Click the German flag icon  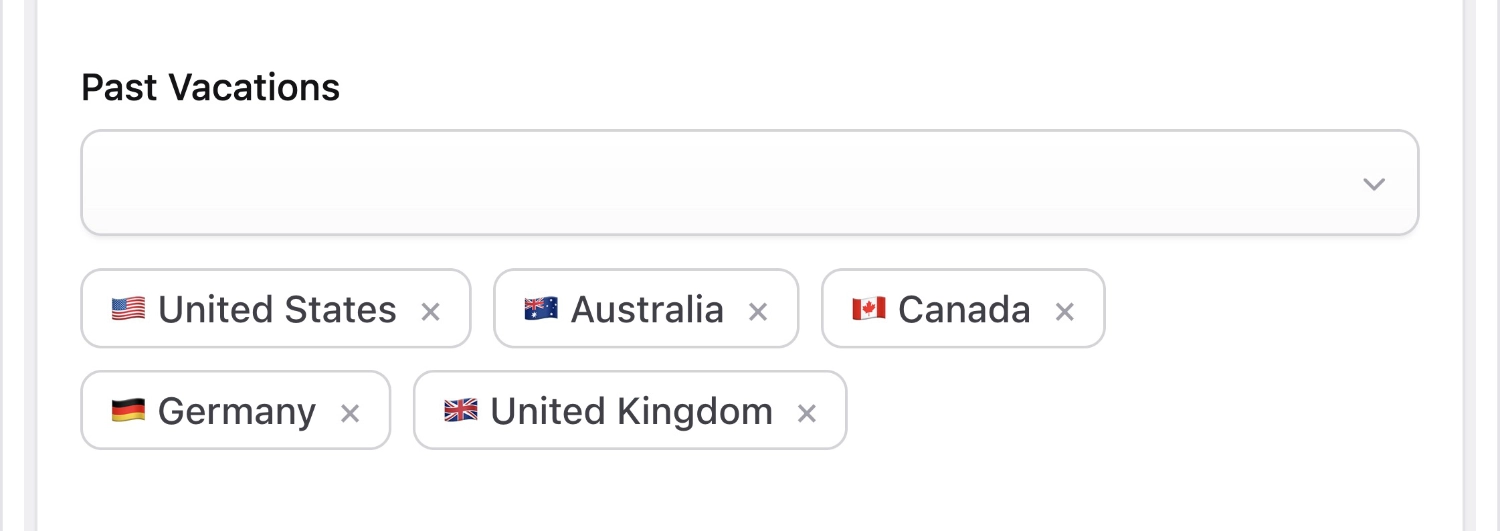click(128, 411)
